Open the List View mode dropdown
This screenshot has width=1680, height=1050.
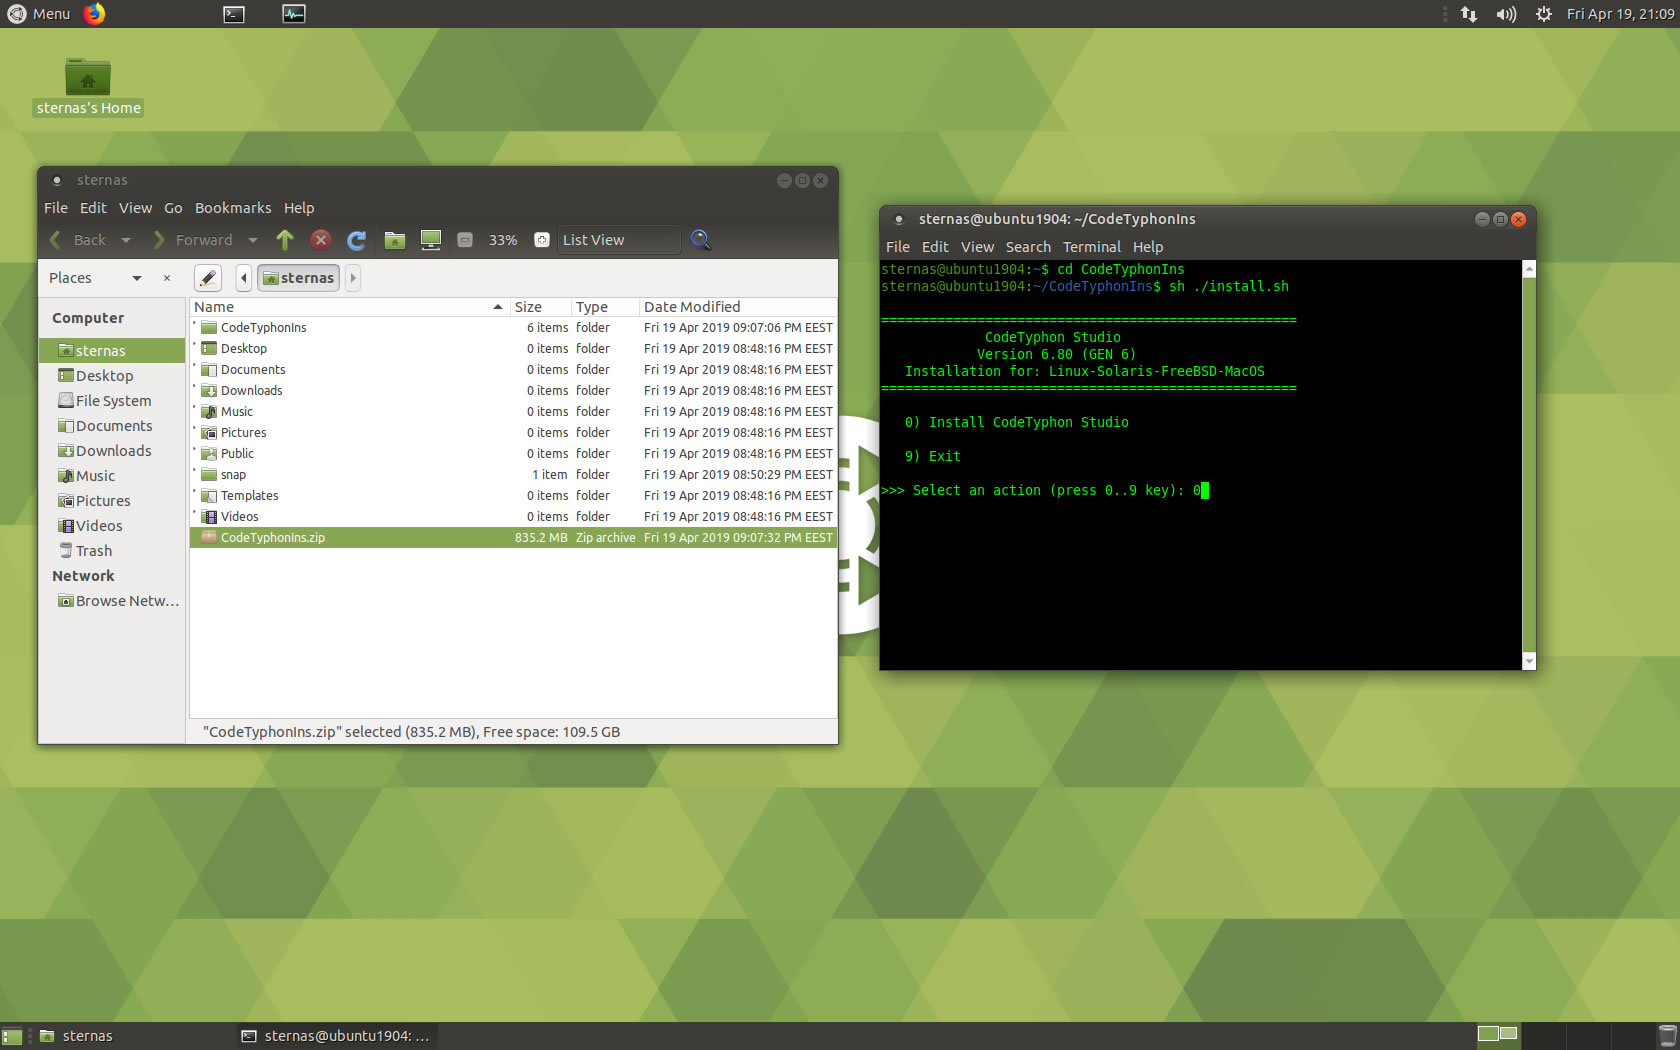tap(619, 240)
